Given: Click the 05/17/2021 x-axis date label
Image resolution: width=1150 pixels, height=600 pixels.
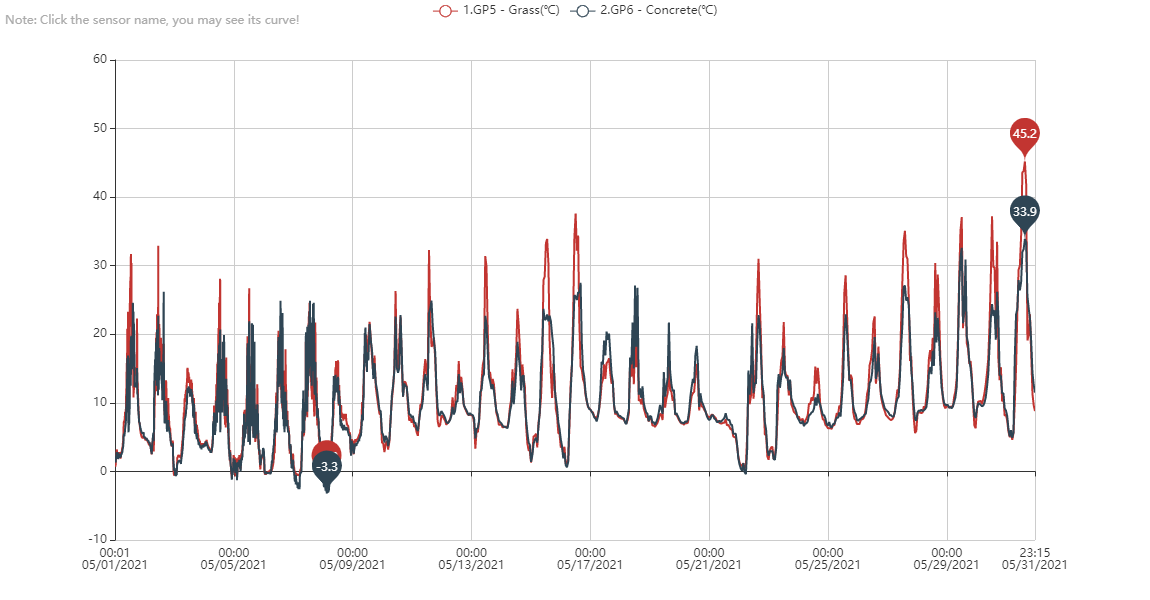Looking at the screenshot, I should (x=590, y=564).
